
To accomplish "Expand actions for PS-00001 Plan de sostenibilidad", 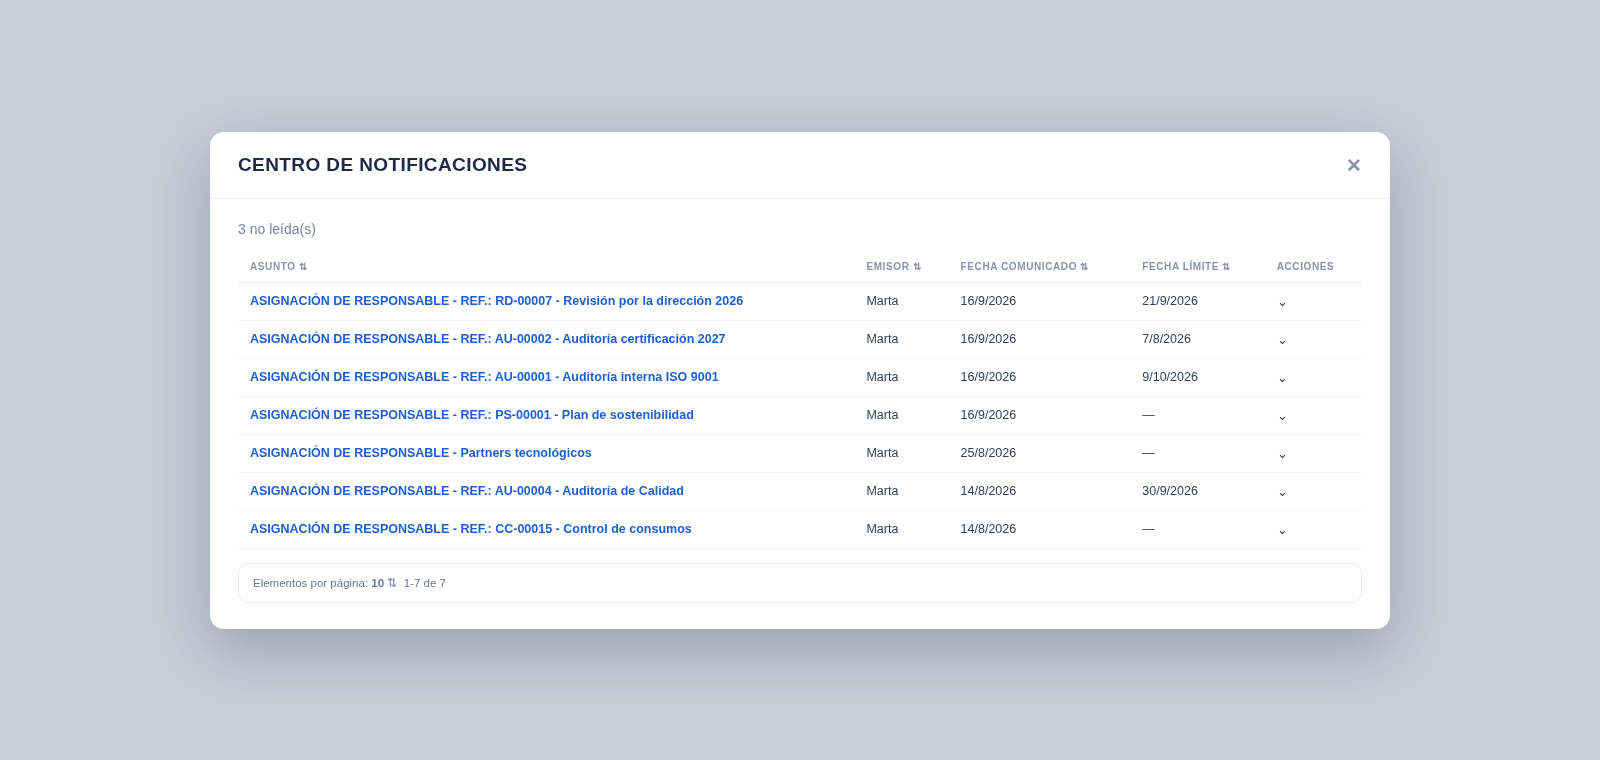I will [x=1282, y=416].
